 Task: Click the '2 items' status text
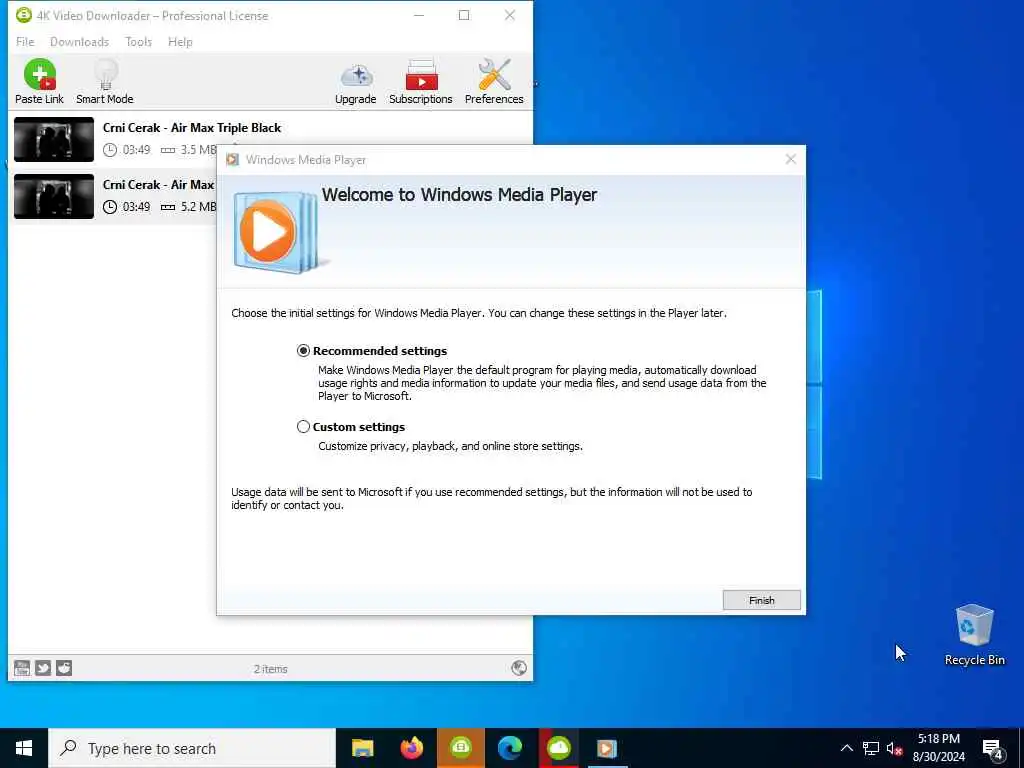270,669
